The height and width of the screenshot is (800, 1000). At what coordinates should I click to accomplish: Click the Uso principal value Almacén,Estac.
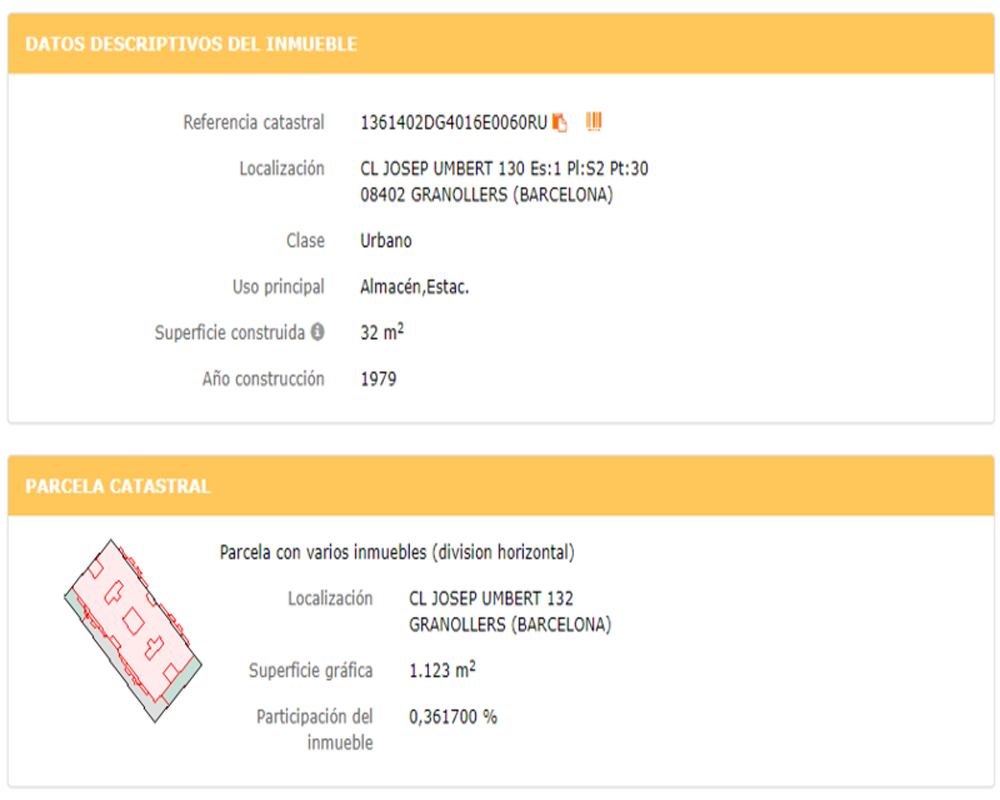(x=415, y=287)
